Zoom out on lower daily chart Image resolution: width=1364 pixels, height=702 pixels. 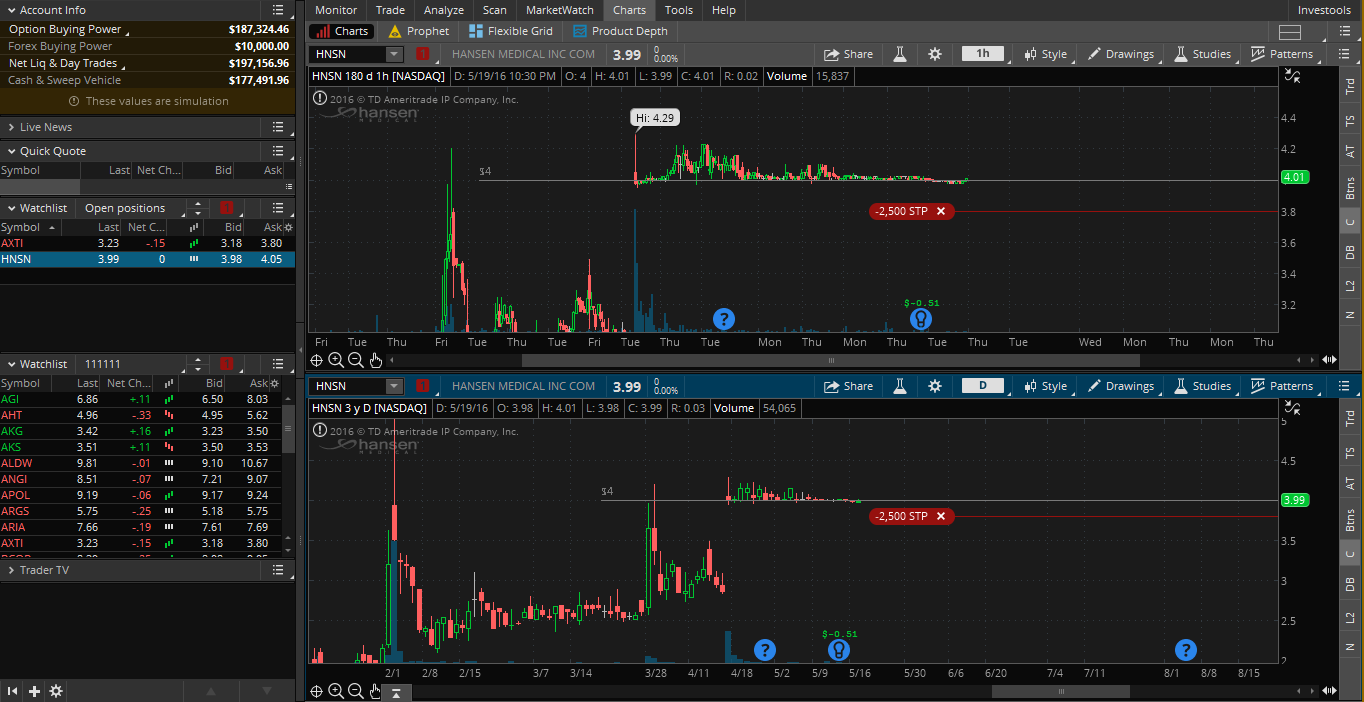pyautogui.click(x=356, y=692)
